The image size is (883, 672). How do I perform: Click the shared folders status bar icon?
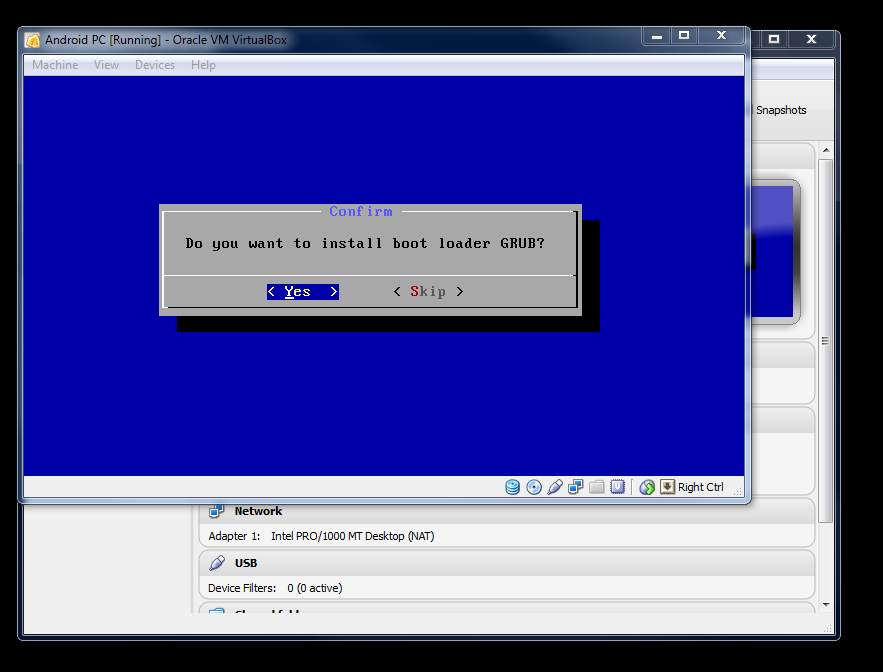596,487
